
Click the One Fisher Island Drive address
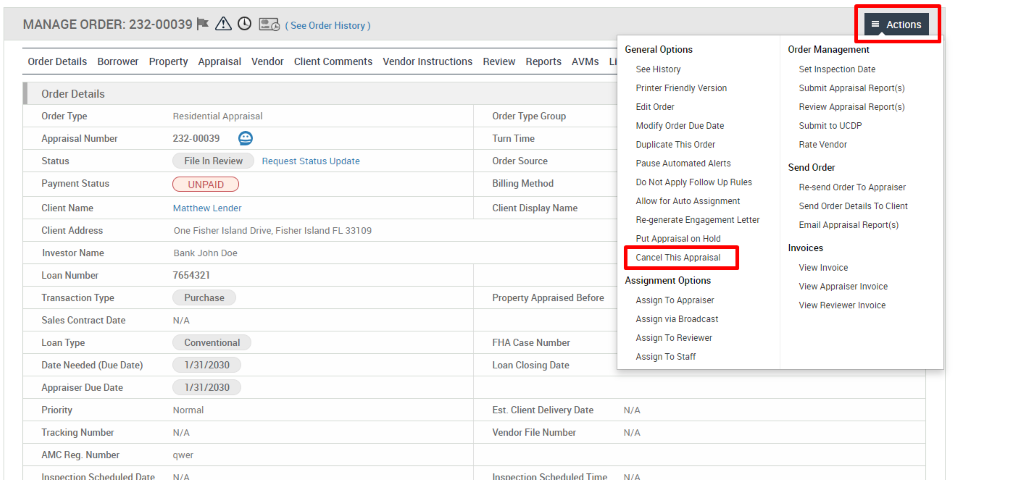tap(273, 231)
